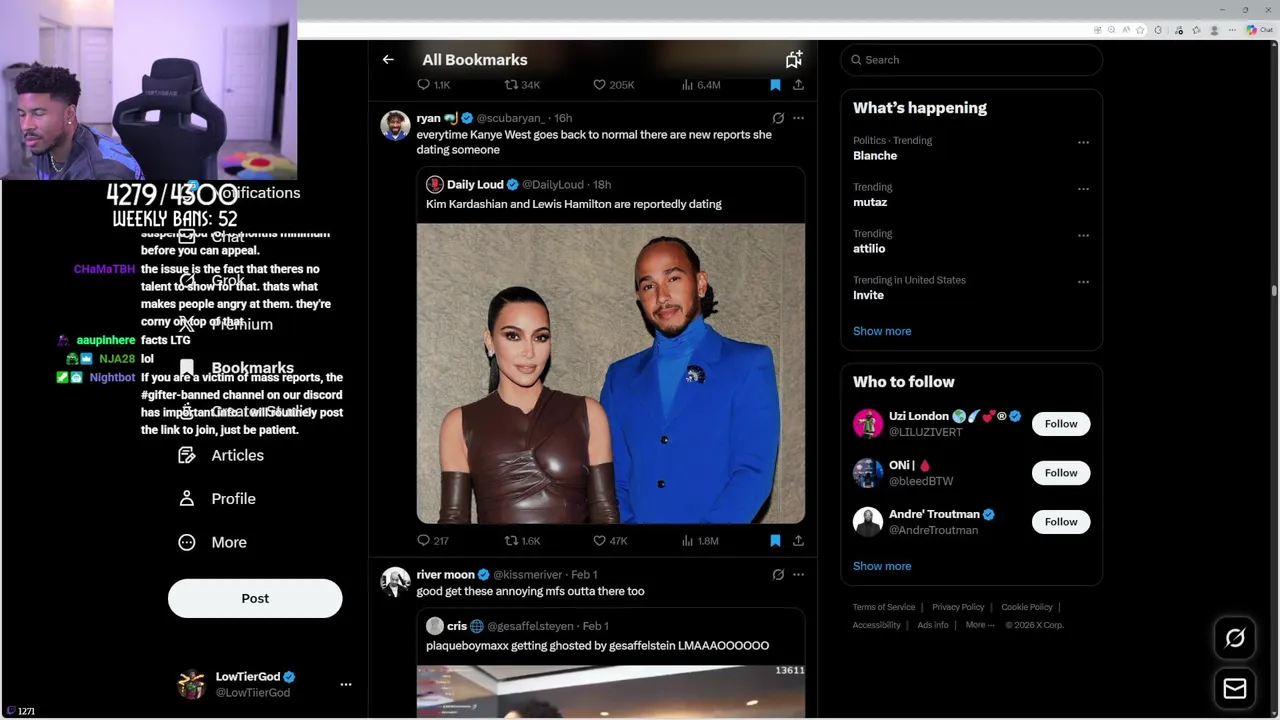Viewport: 1280px width, 720px height.
Task: Open @kissmeriver handle link
Action: pyautogui.click(x=528, y=575)
